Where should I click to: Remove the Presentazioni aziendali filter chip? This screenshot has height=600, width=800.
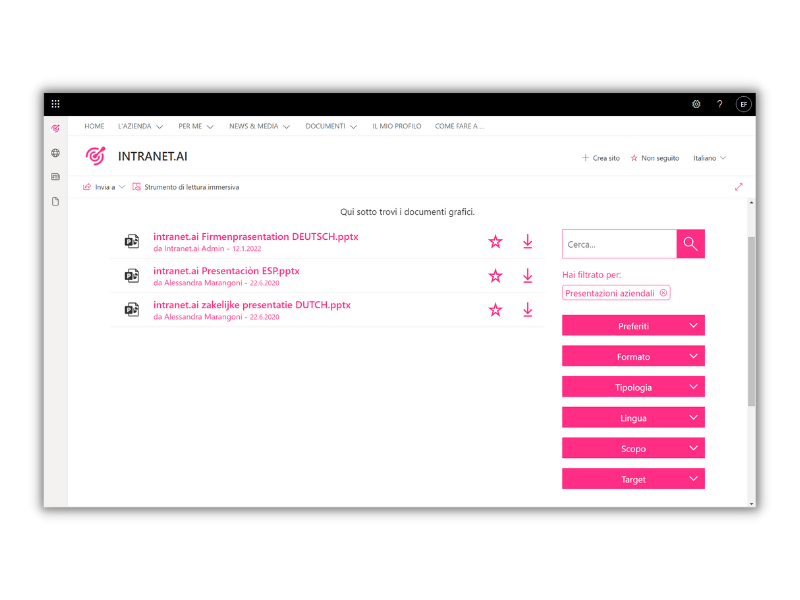pos(662,292)
